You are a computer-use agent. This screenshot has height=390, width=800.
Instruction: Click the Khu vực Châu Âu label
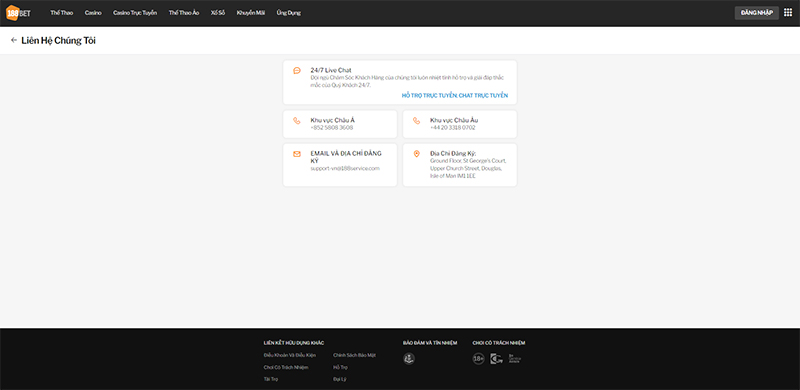click(x=454, y=120)
